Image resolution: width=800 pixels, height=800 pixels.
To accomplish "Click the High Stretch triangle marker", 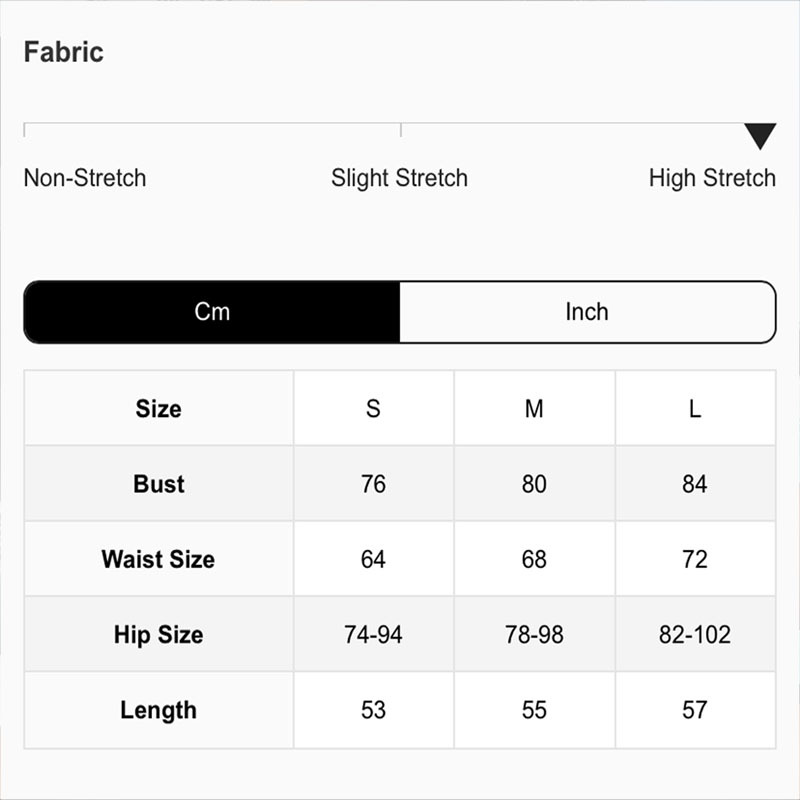I will (x=760, y=136).
